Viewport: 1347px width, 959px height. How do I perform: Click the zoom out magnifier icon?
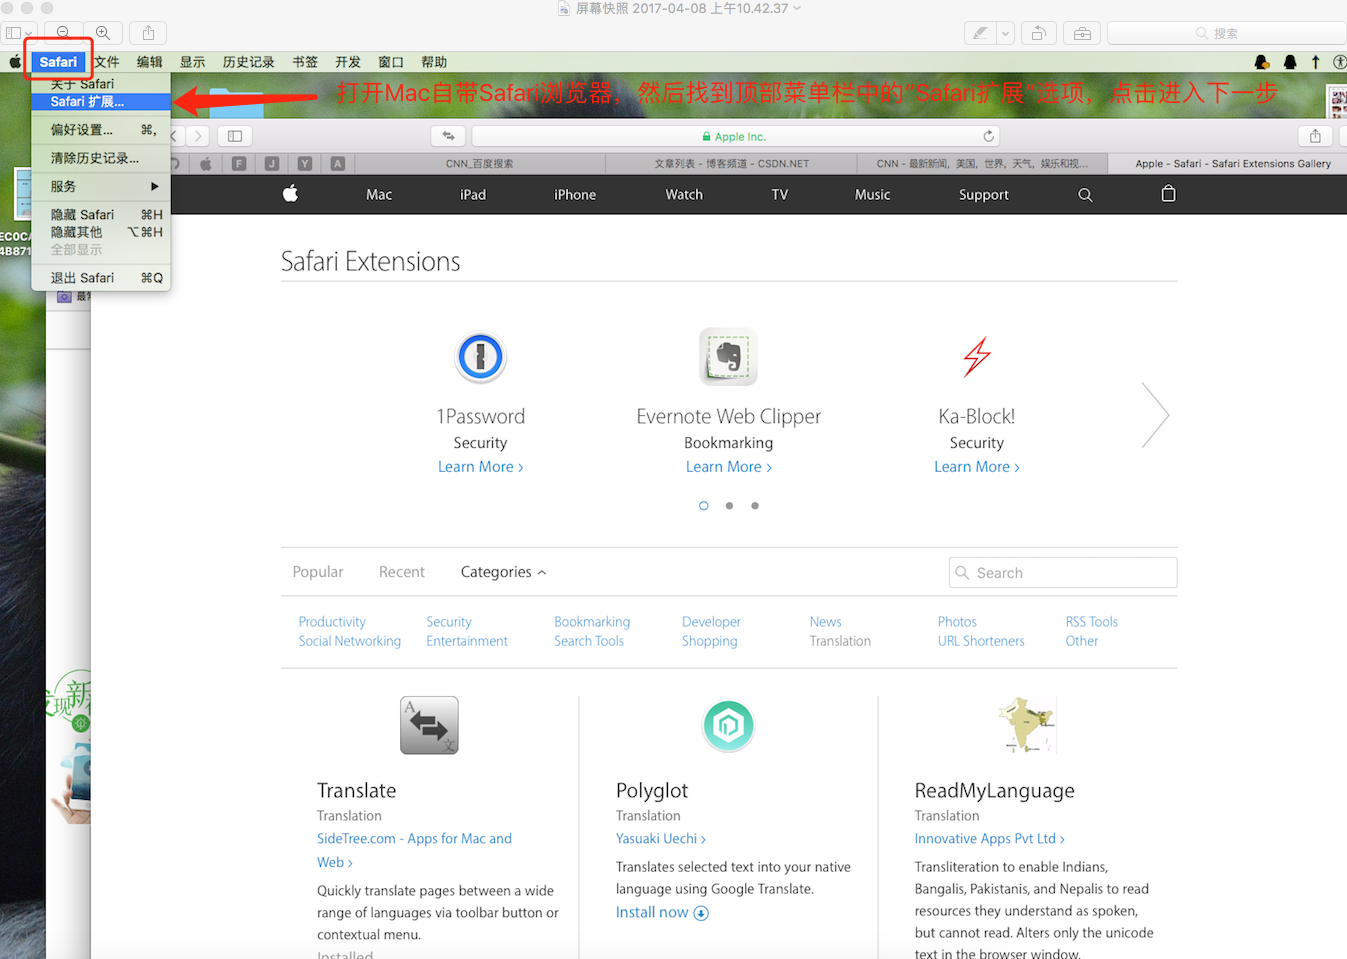(x=63, y=33)
